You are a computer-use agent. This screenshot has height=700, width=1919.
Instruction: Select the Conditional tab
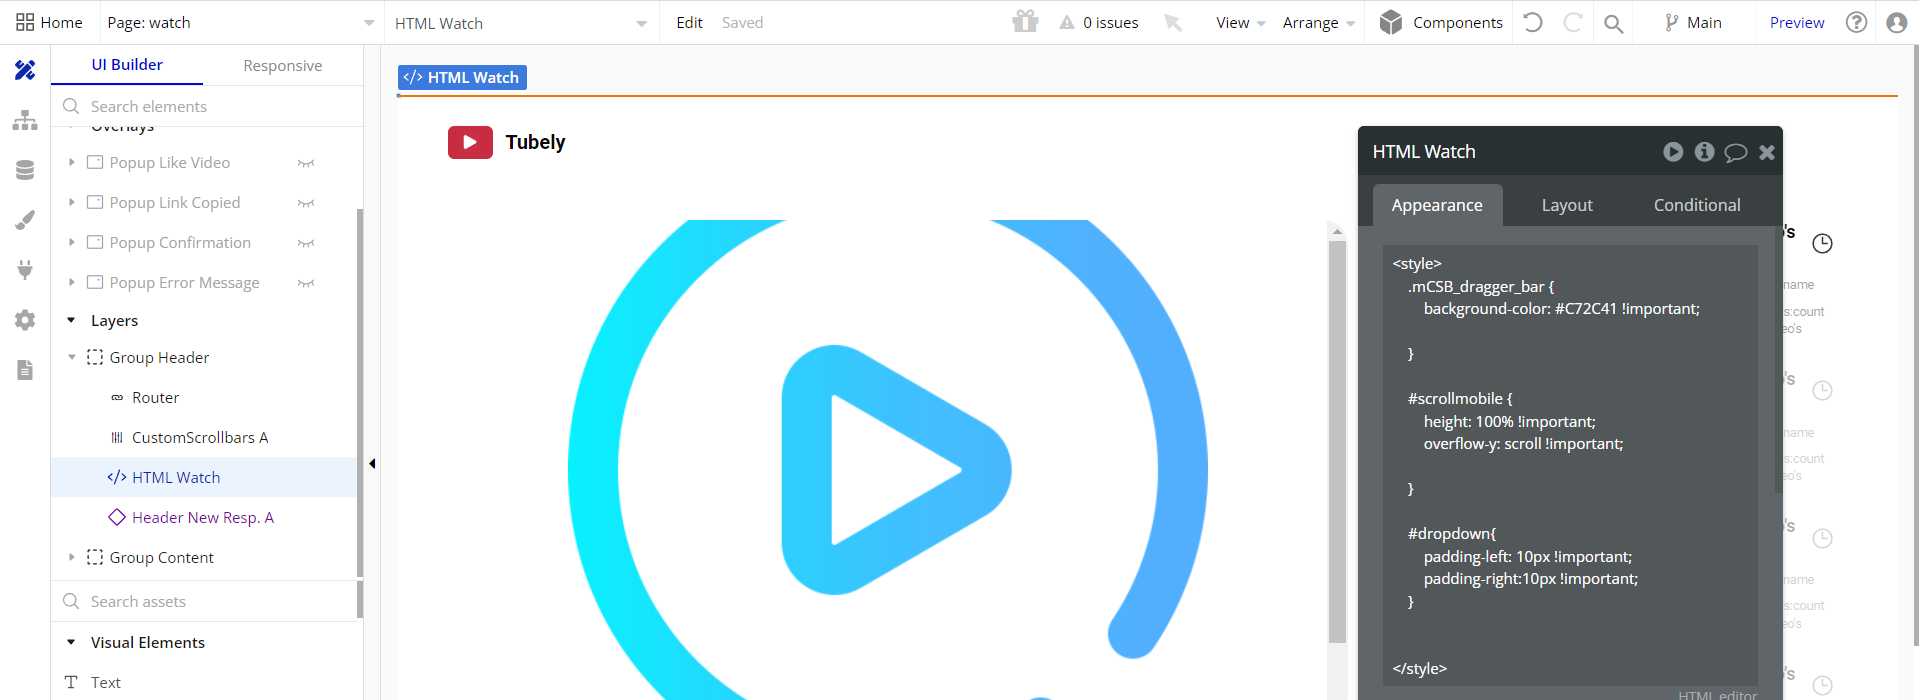pos(1697,205)
